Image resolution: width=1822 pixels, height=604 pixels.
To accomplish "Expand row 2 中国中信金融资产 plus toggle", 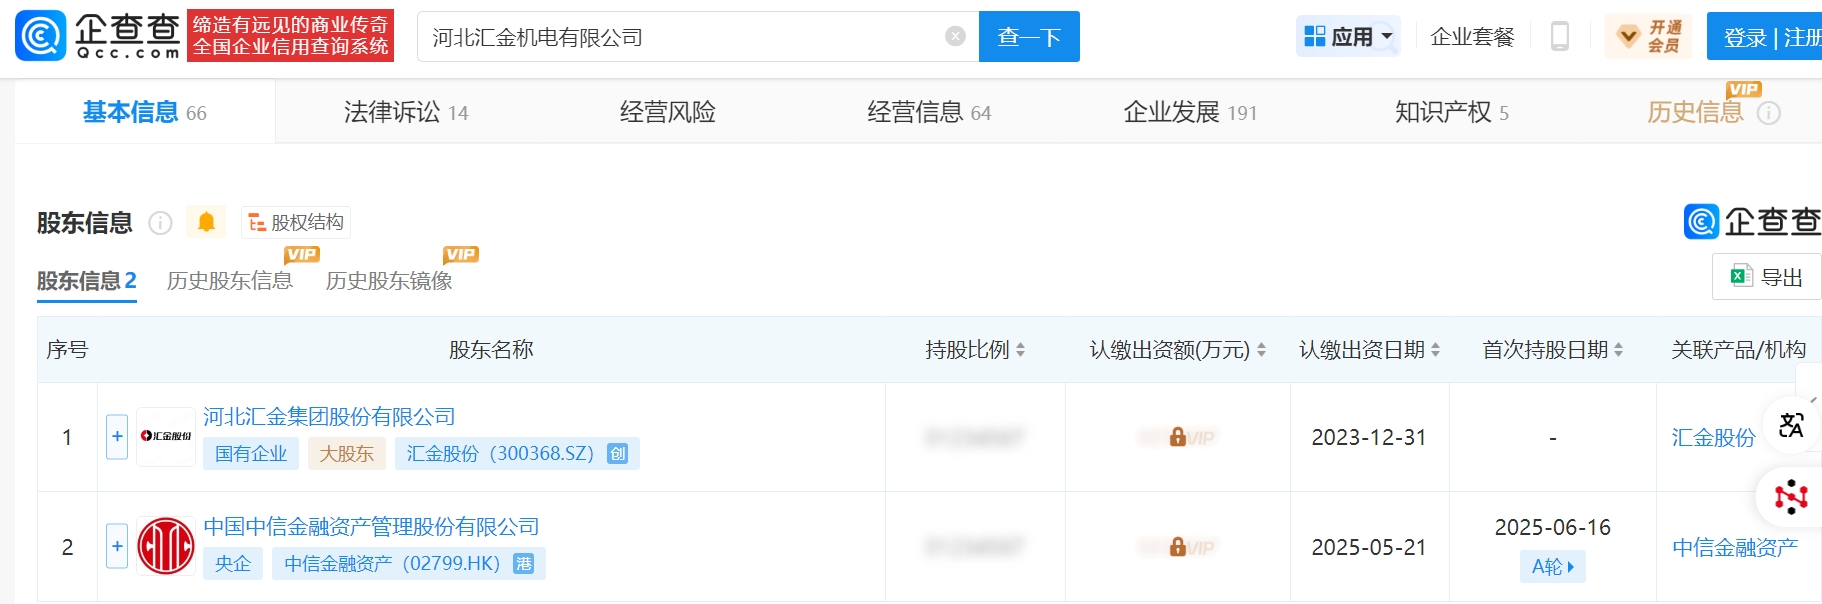I will (117, 546).
